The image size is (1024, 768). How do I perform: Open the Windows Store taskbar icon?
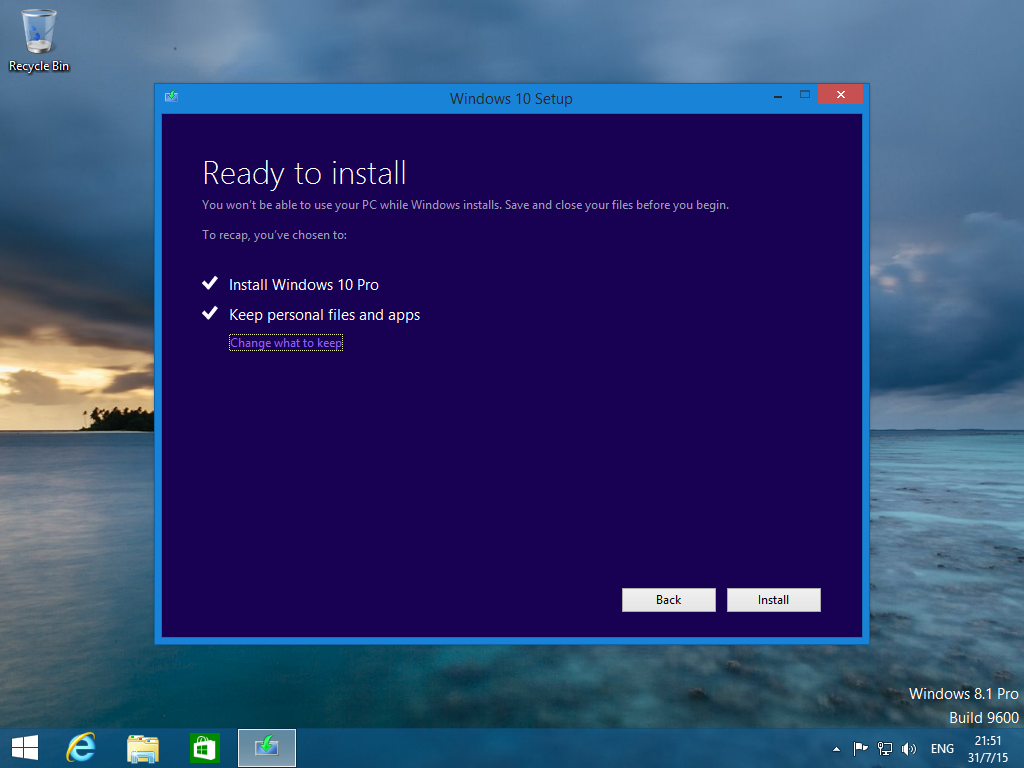(x=204, y=748)
